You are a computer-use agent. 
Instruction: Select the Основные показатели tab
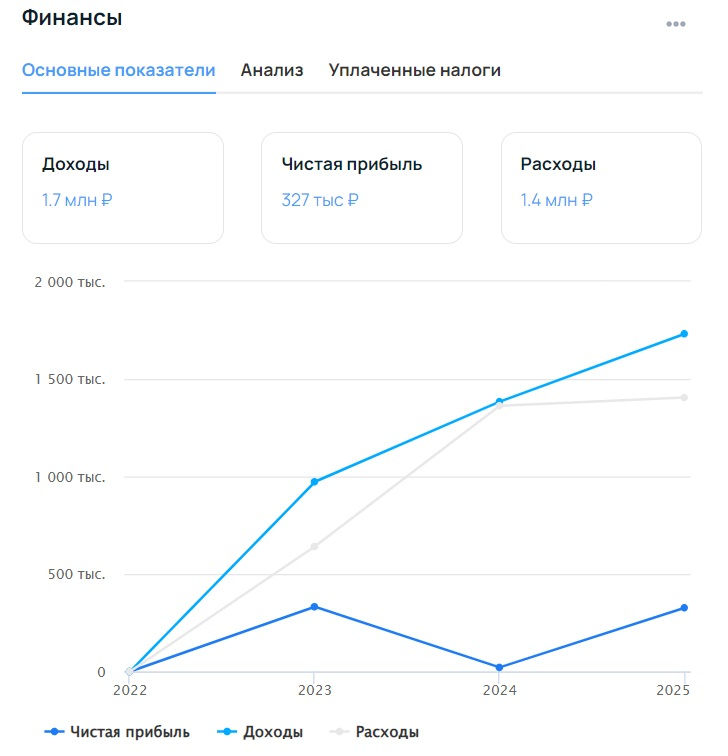(x=119, y=70)
